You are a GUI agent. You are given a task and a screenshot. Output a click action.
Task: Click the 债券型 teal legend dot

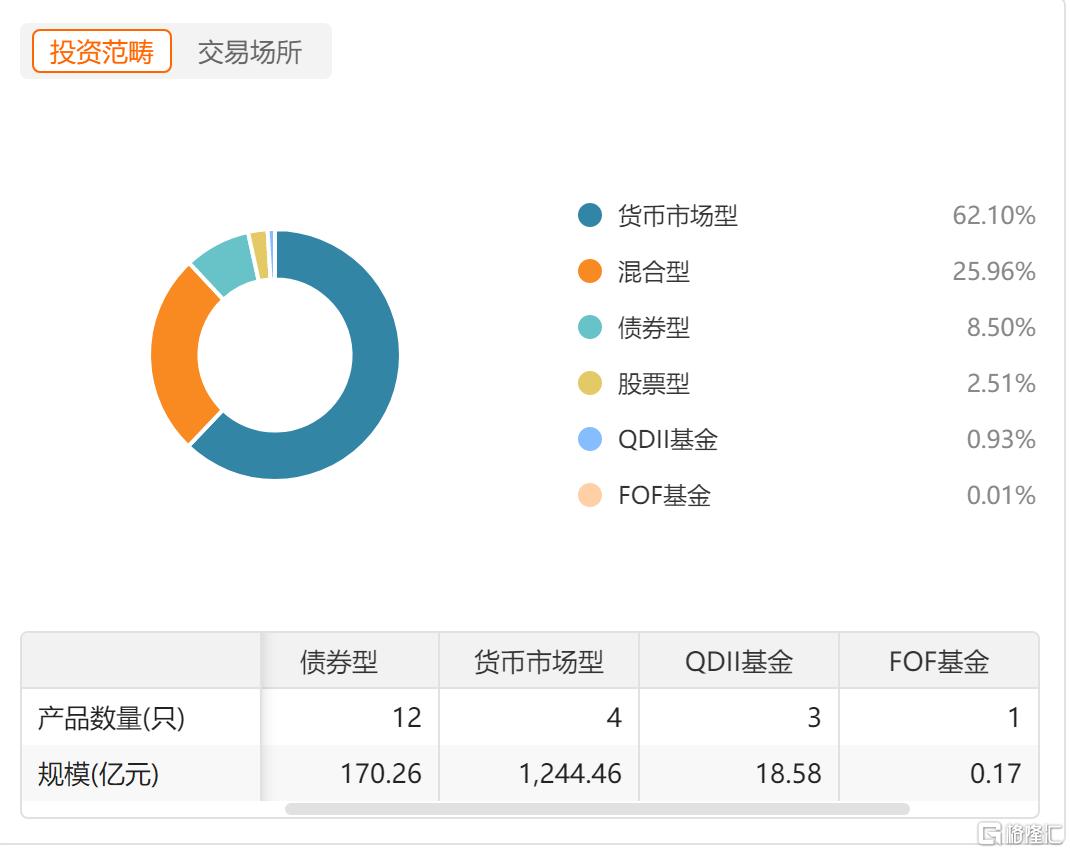(590, 327)
